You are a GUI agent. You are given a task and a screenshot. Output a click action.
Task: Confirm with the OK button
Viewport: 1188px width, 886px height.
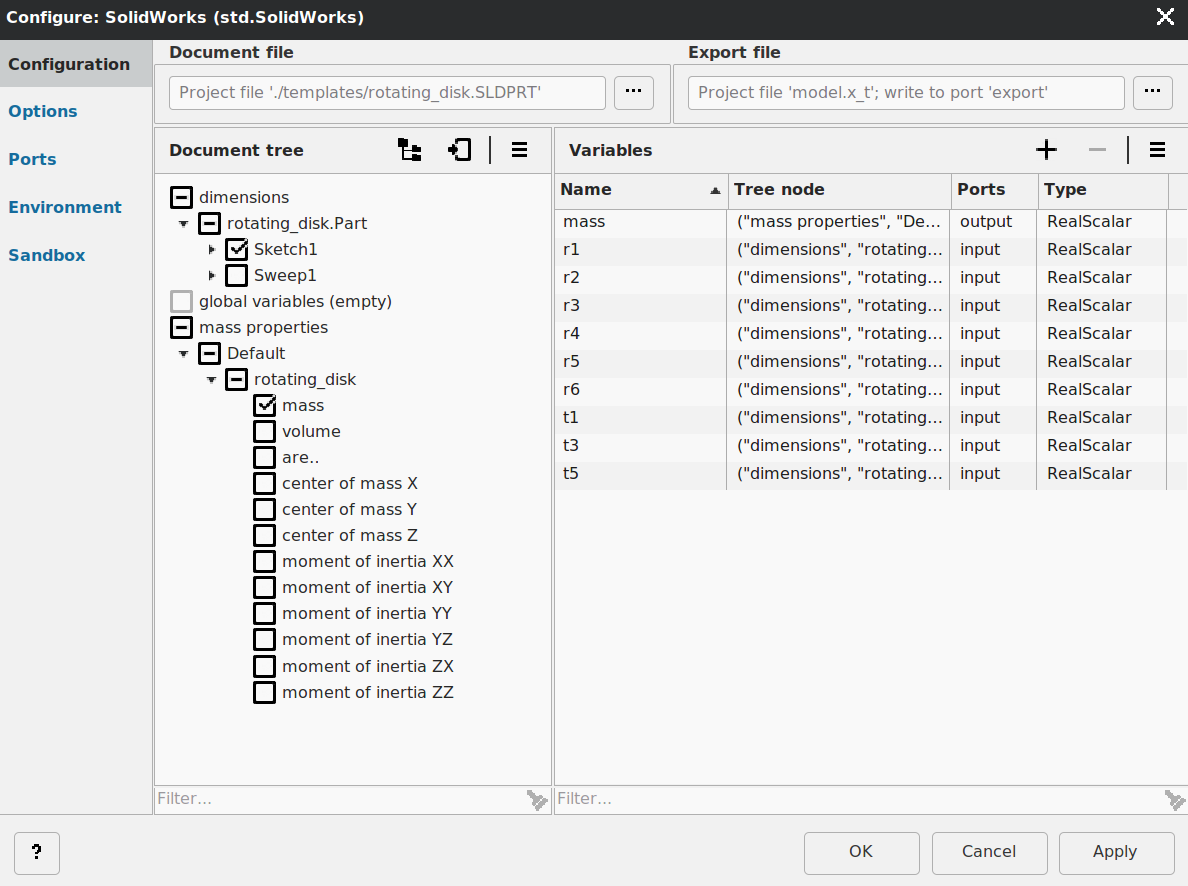(861, 853)
